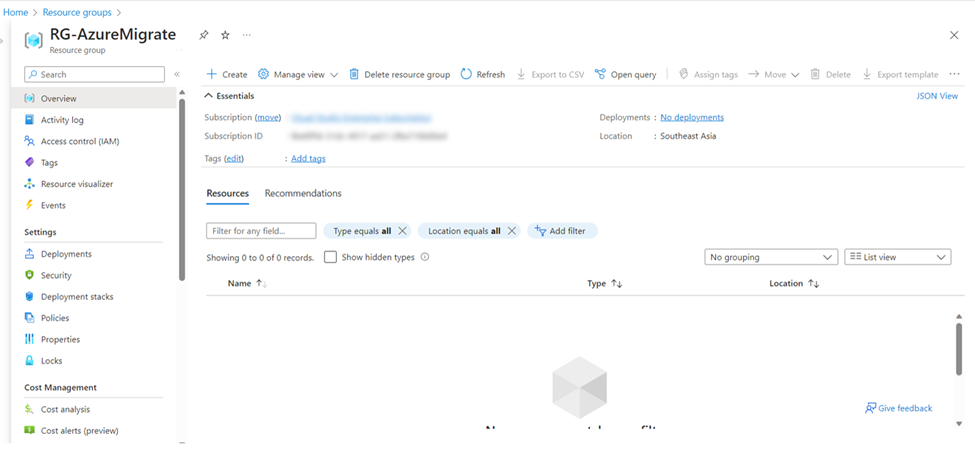
Task: Sort by Name column
Action: click(247, 284)
